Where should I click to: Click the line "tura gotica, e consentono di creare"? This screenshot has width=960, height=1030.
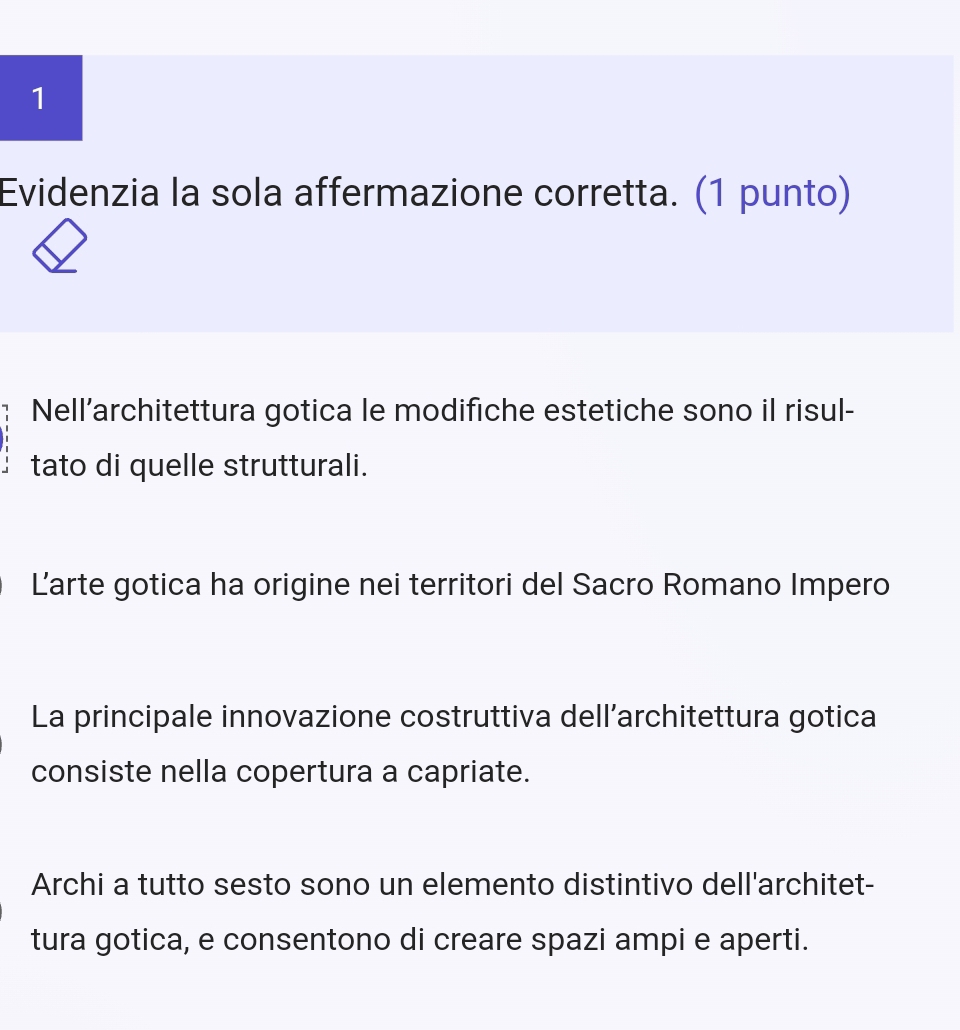419,940
